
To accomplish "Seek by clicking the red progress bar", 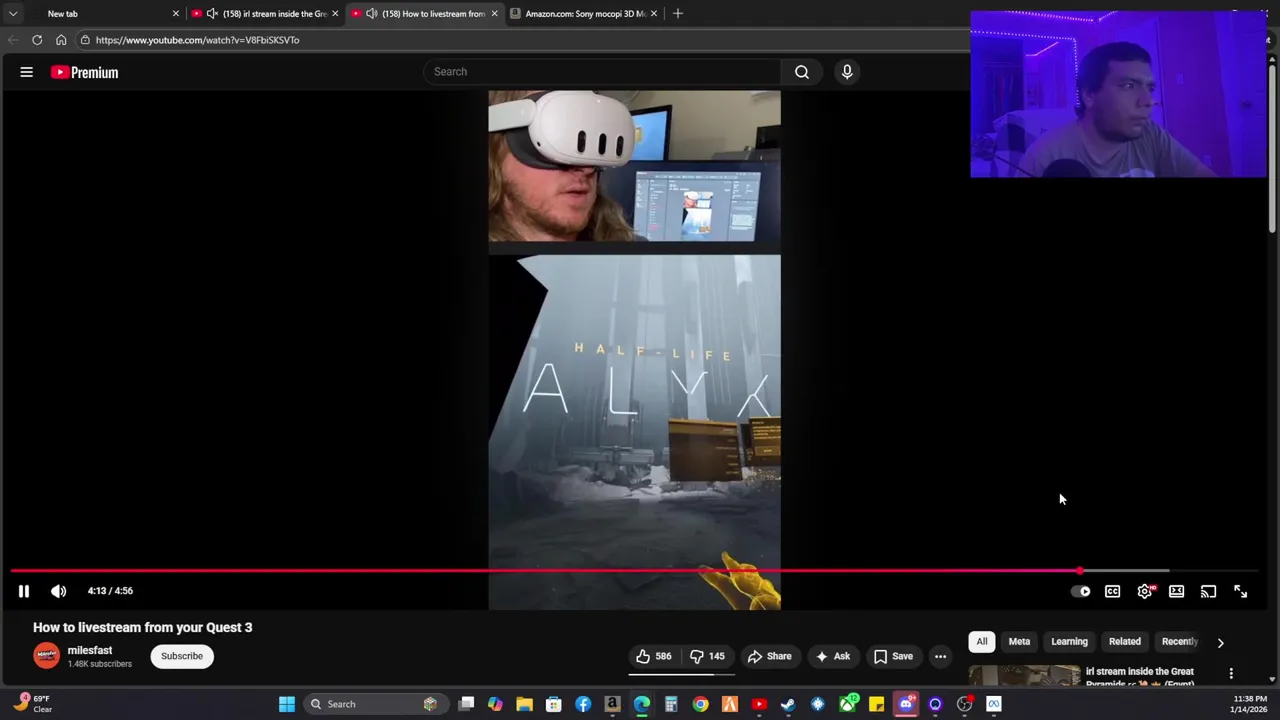I will 546,571.
